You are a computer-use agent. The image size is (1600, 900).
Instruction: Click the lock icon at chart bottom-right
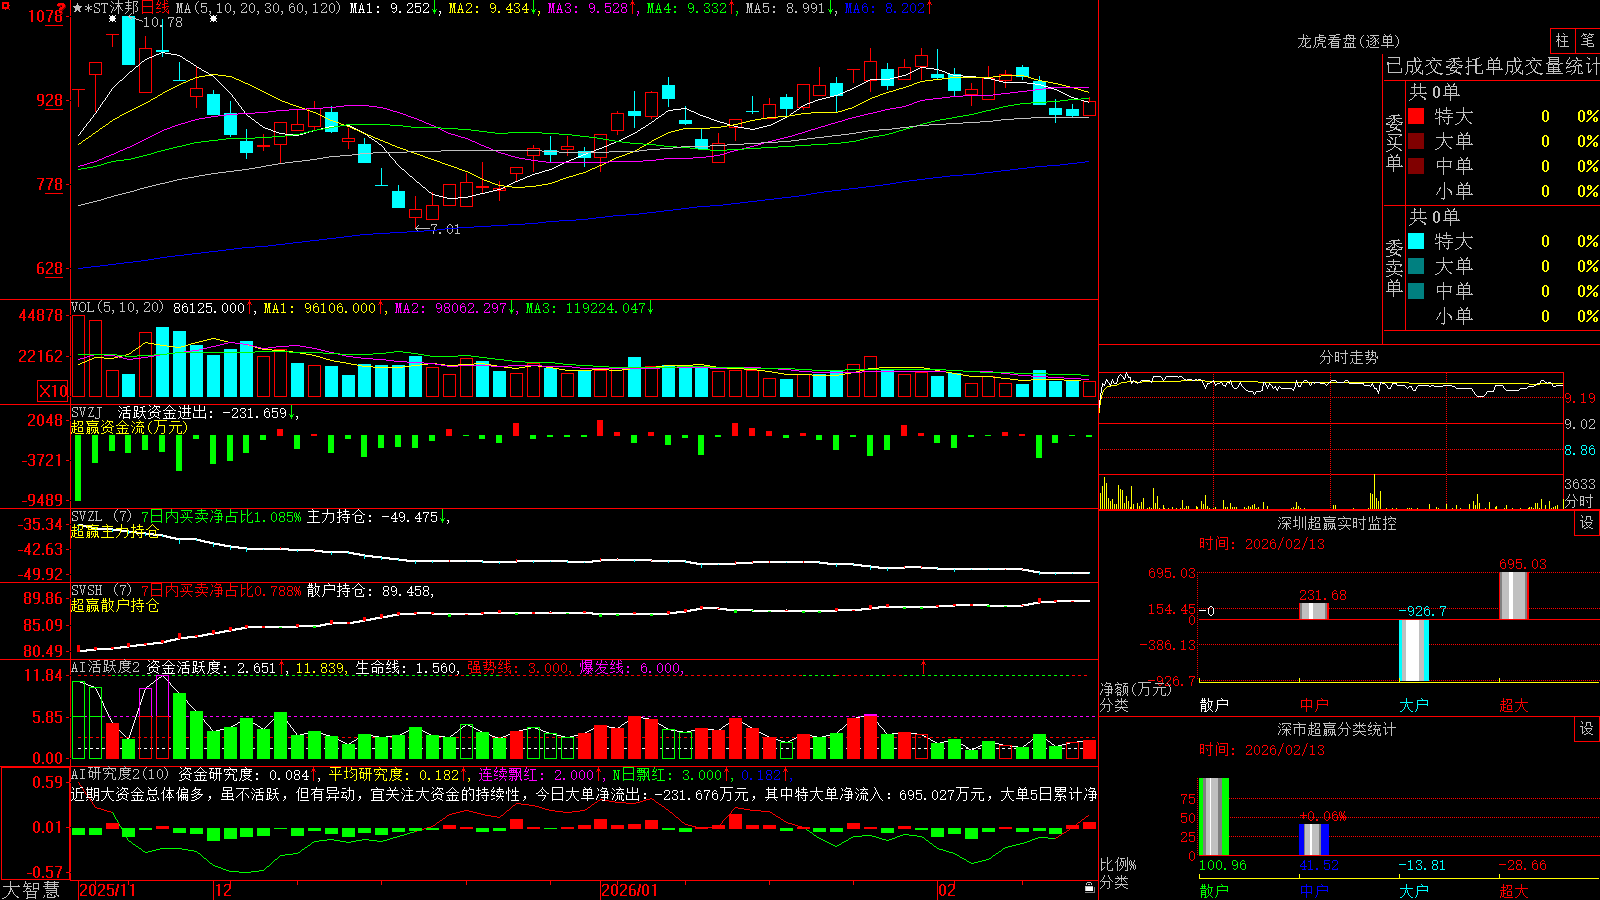[1089, 888]
